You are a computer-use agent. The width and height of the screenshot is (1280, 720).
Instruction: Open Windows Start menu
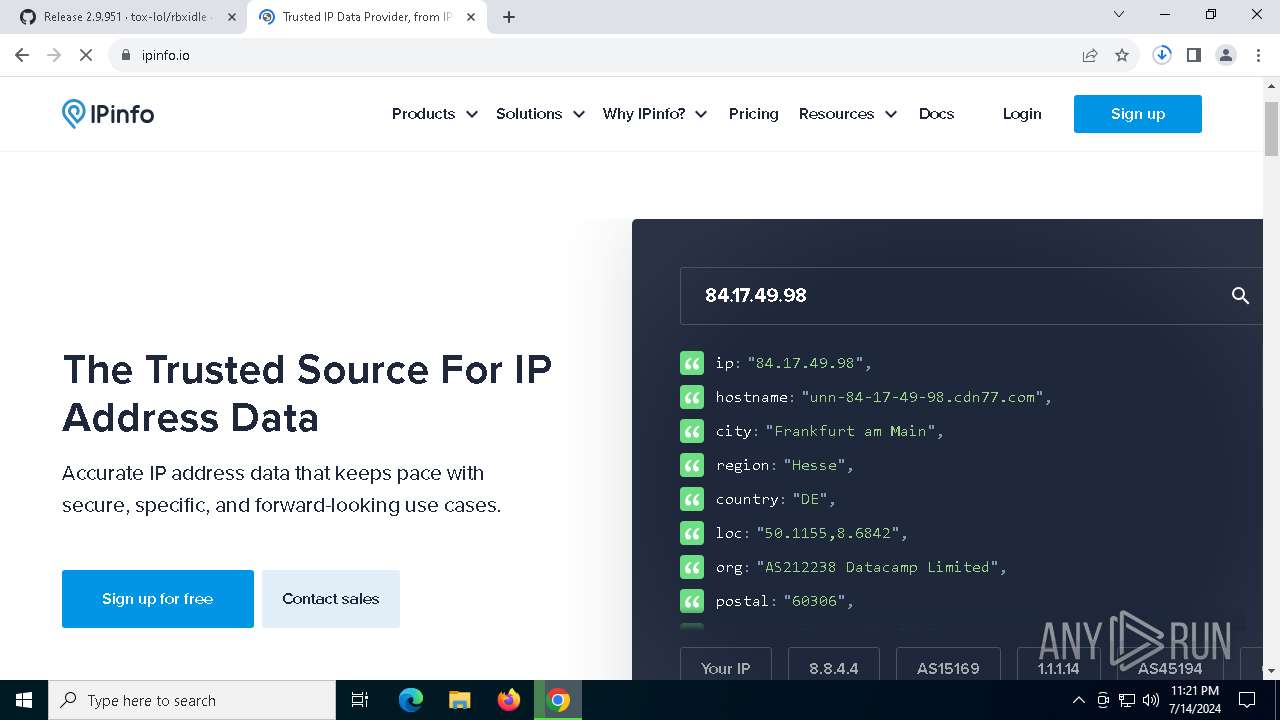24,700
